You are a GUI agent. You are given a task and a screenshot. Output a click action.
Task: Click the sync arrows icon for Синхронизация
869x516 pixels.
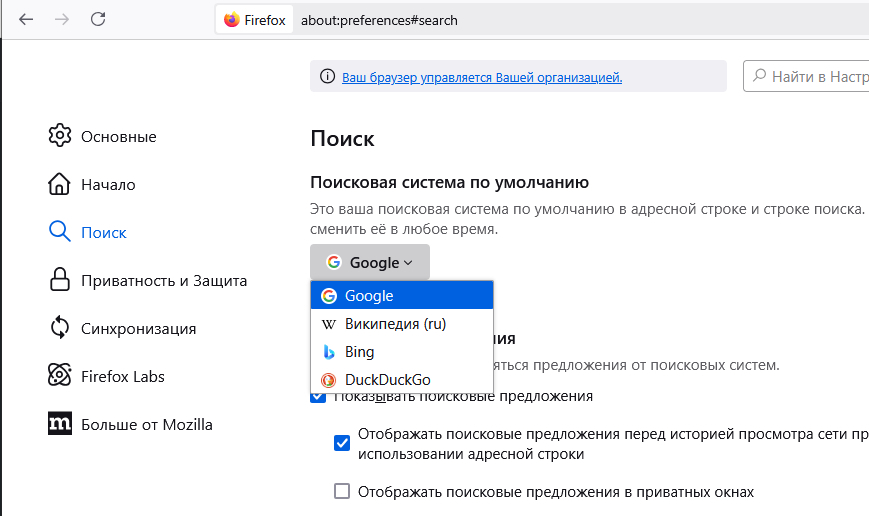coord(60,328)
